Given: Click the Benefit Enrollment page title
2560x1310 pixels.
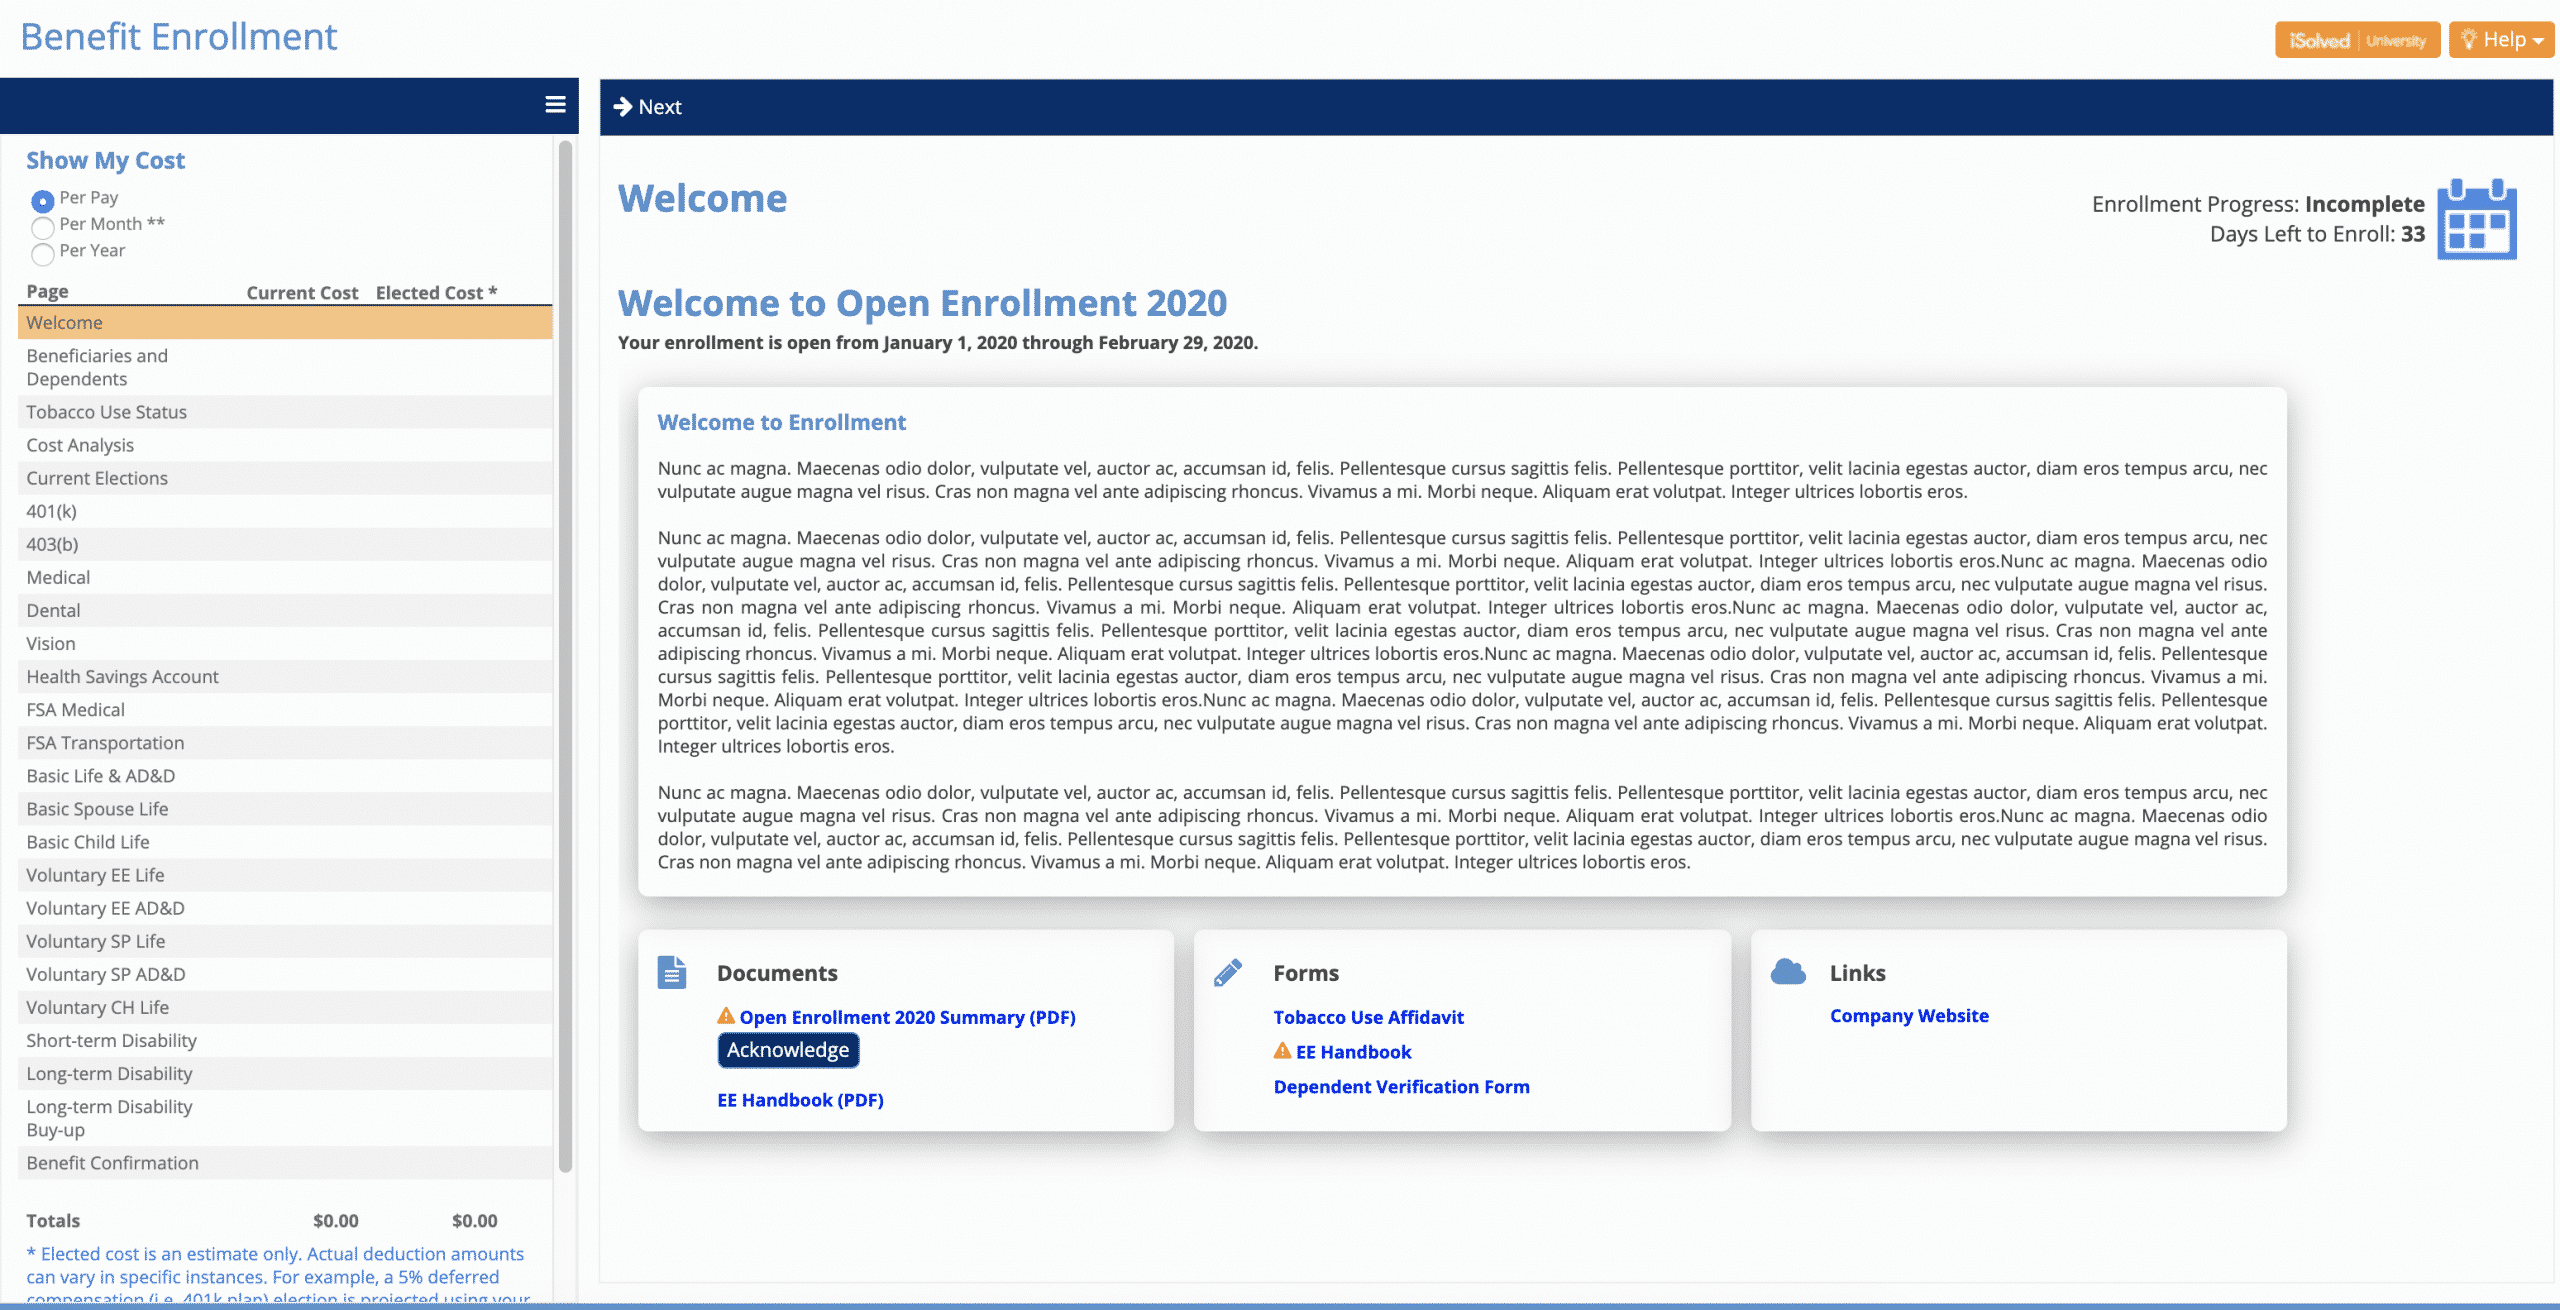Looking at the screenshot, I should tap(179, 37).
